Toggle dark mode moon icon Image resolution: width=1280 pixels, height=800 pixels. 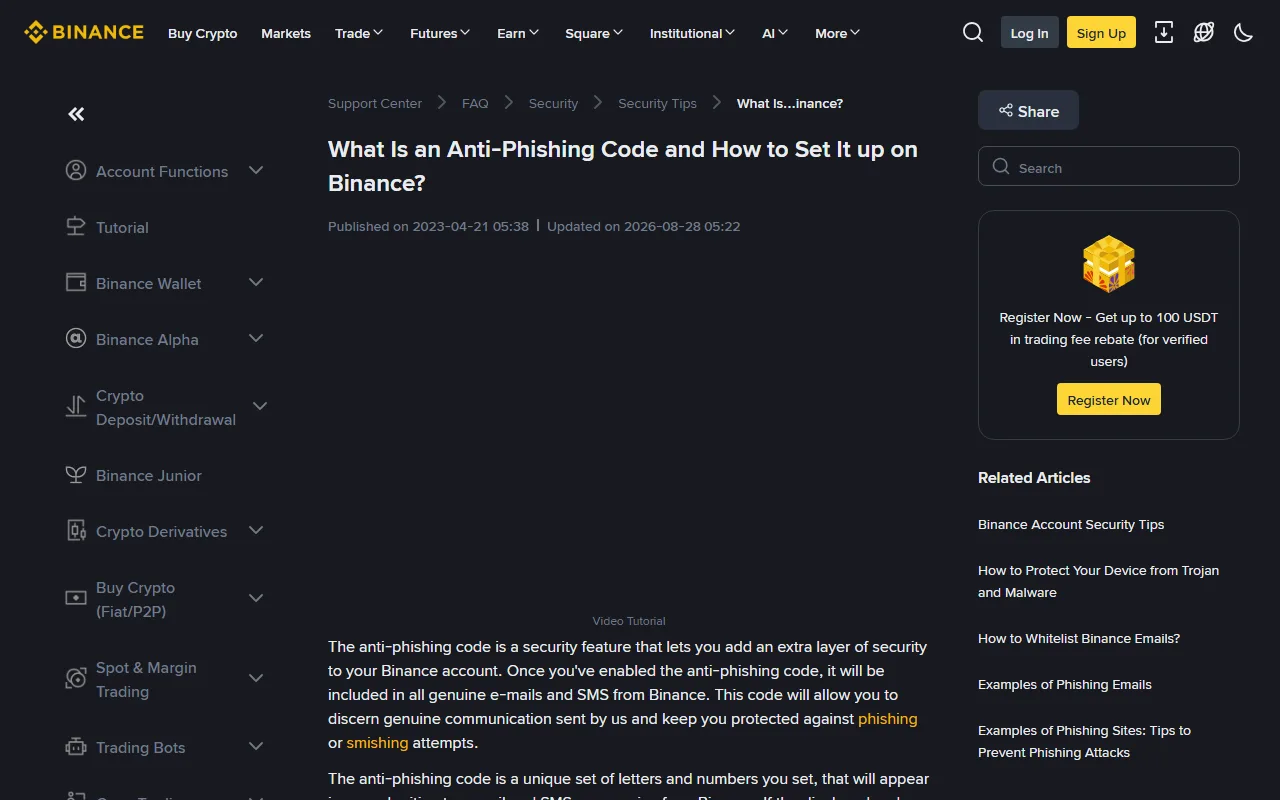click(1244, 32)
